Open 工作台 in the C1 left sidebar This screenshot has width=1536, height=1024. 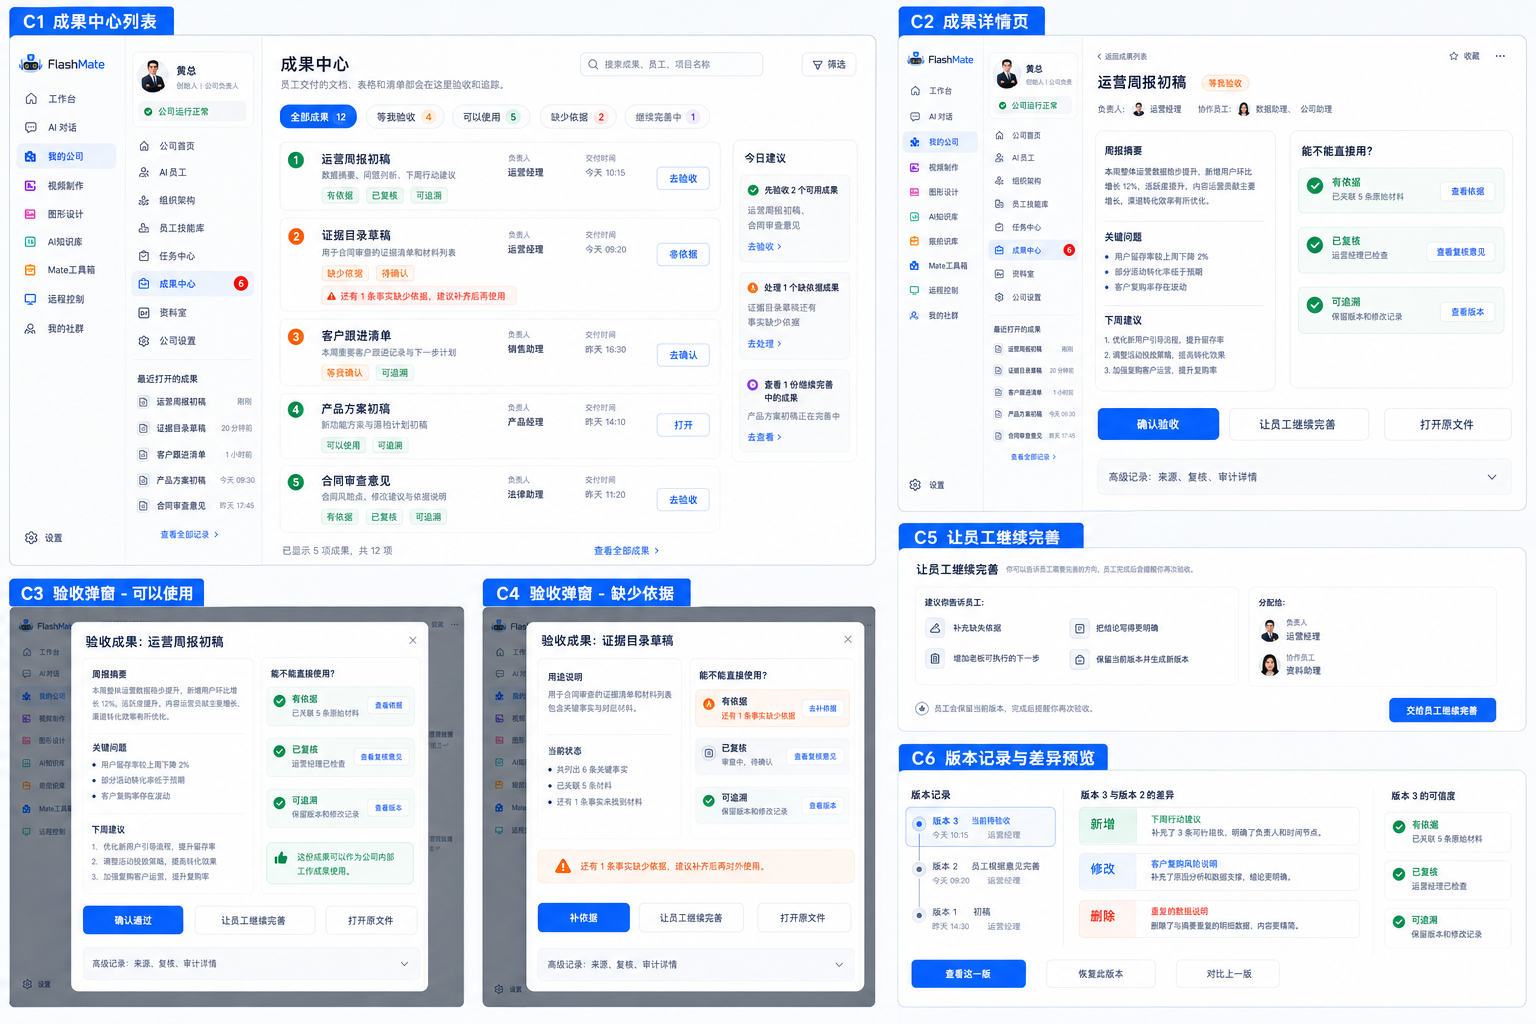[x=62, y=99]
